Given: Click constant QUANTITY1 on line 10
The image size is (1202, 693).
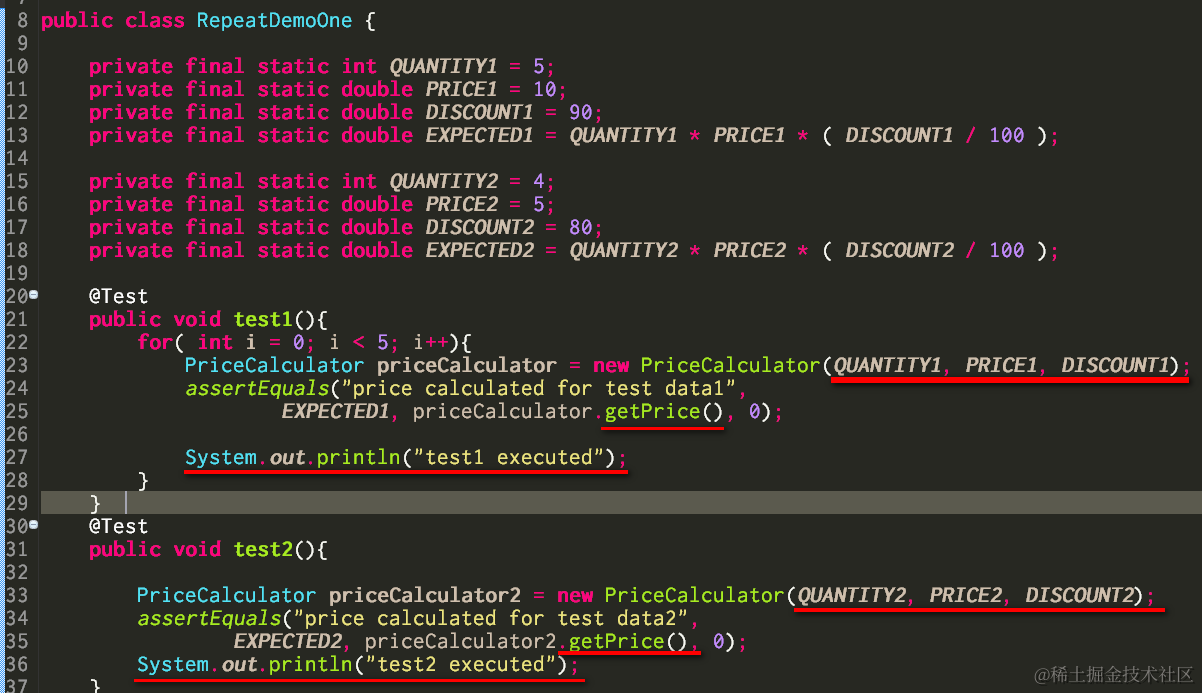Looking at the screenshot, I should [443, 66].
